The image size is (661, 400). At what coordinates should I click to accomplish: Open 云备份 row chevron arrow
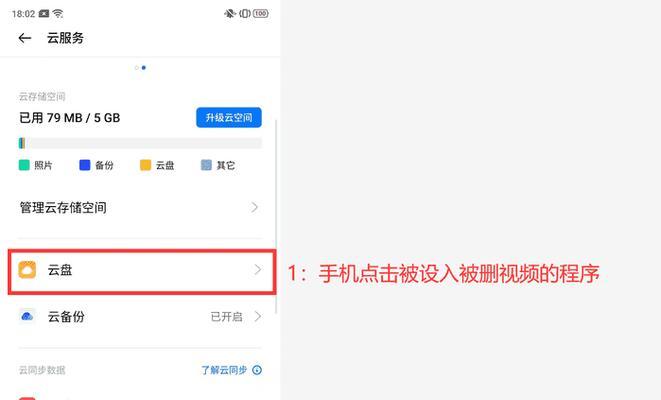(x=258, y=316)
